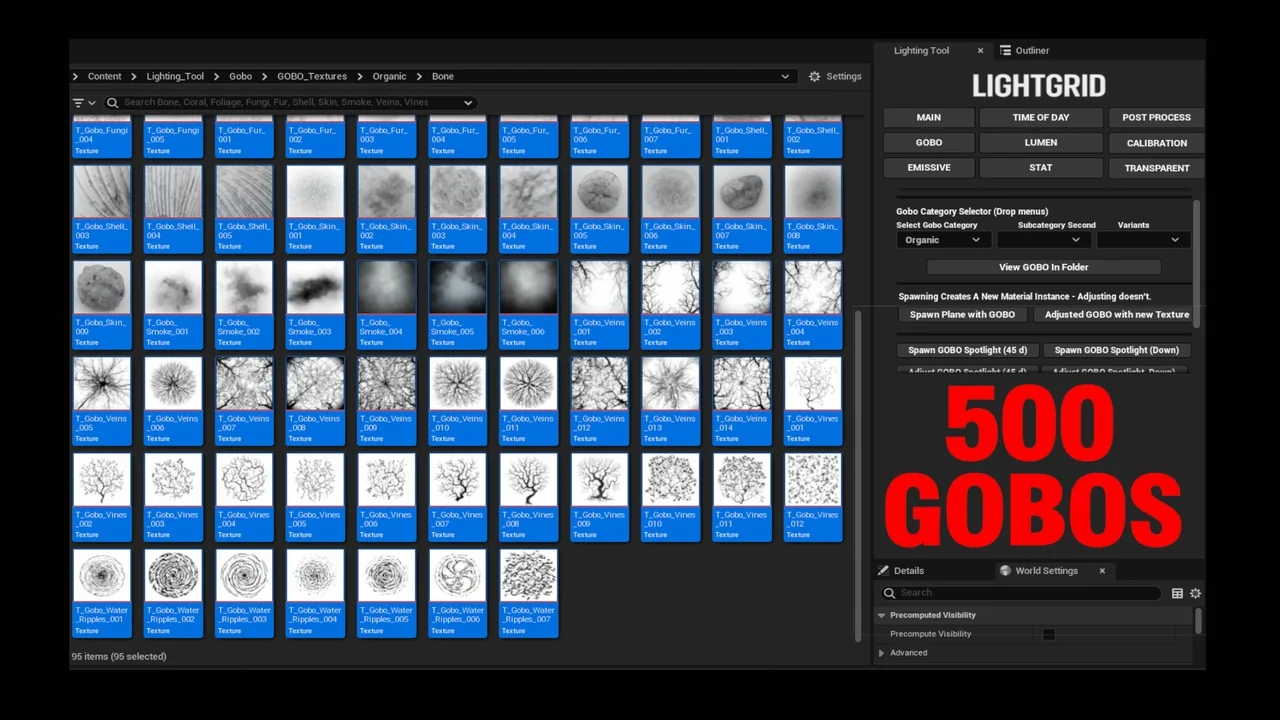The height and width of the screenshot is (720, 1280).
Task: Click the View GOBO In Folder button
Action: [1044, 267]
